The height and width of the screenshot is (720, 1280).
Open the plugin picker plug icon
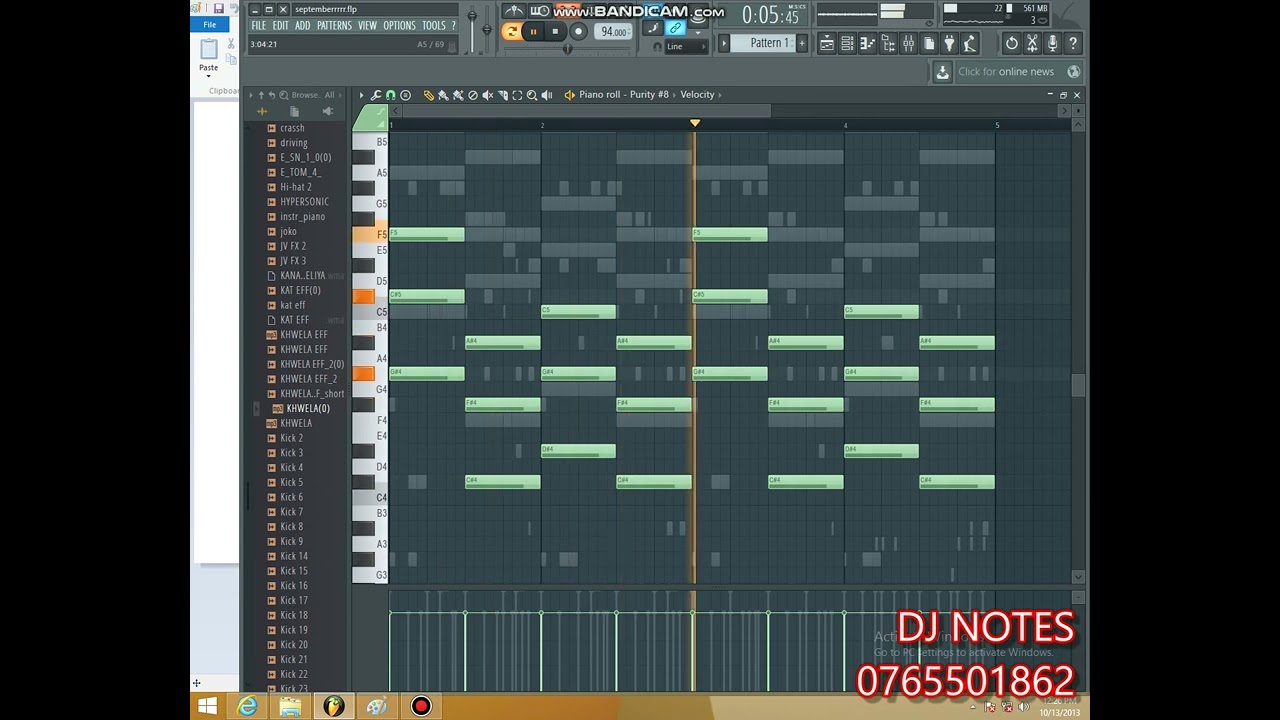(x=949, y=44)
